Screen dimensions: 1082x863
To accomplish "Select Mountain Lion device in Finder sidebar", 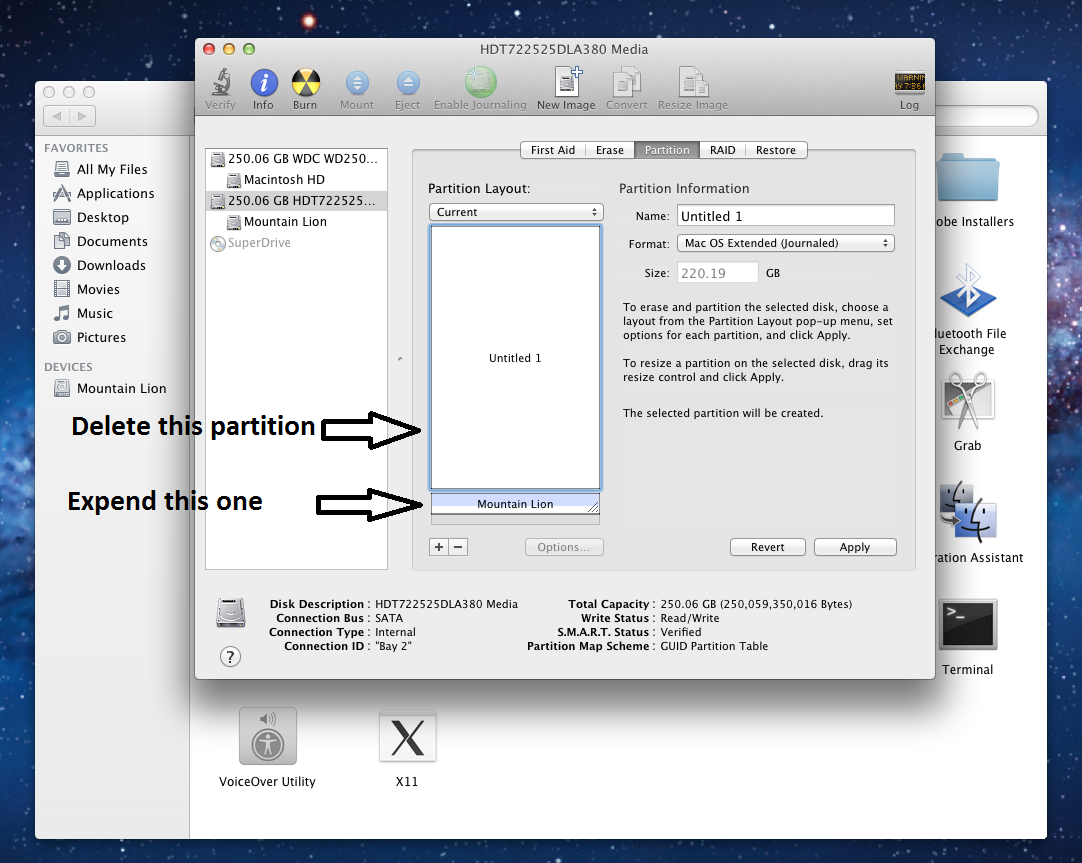I will [x=112, y=388].
